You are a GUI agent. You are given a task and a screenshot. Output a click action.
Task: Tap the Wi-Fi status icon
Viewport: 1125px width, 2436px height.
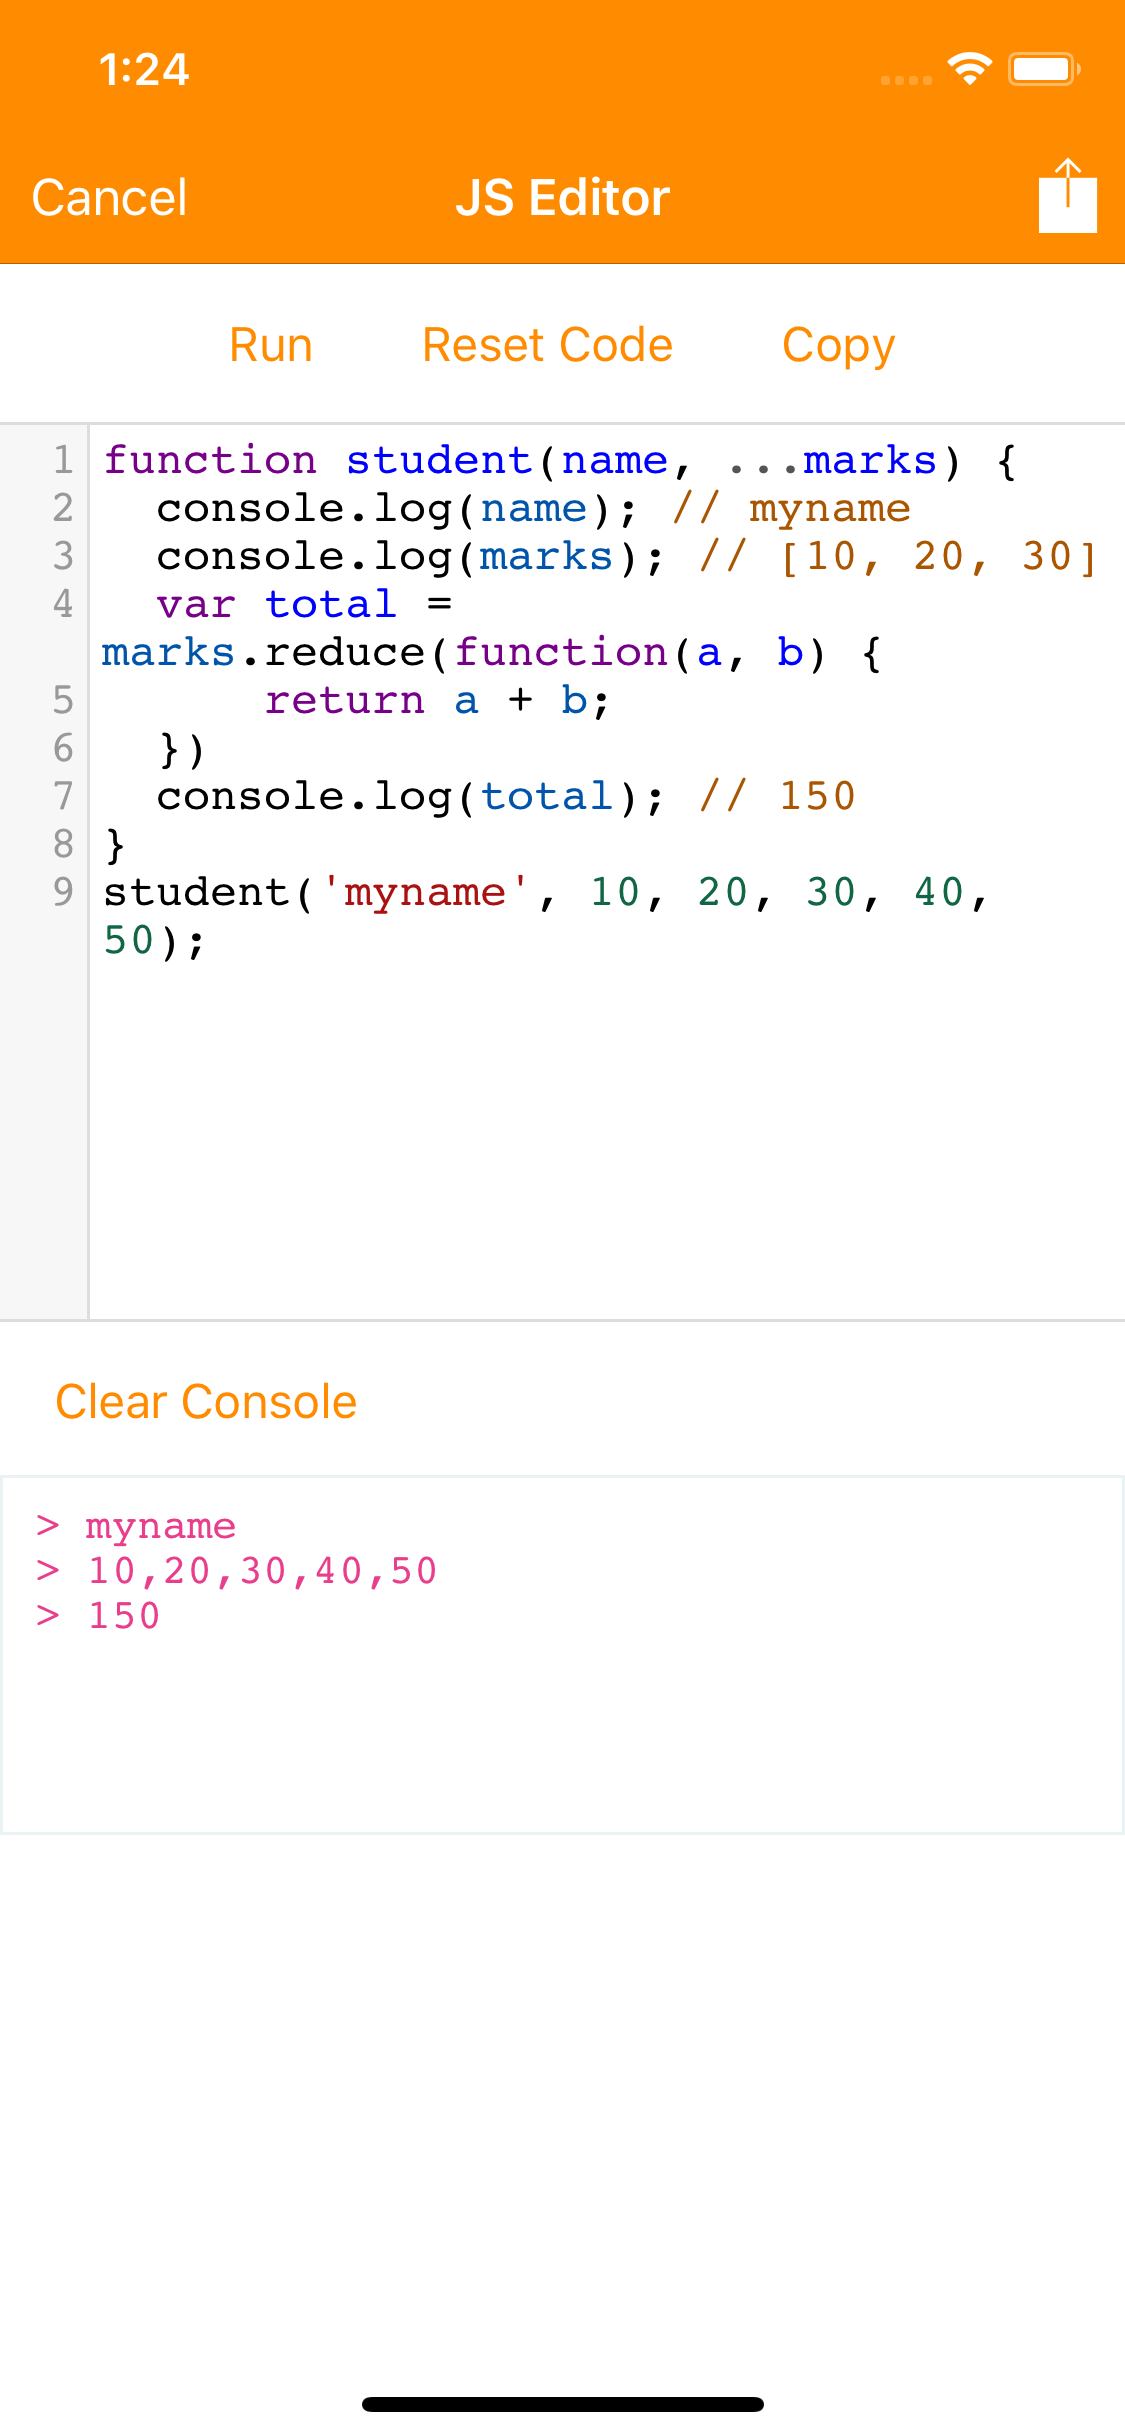[969, 69]
